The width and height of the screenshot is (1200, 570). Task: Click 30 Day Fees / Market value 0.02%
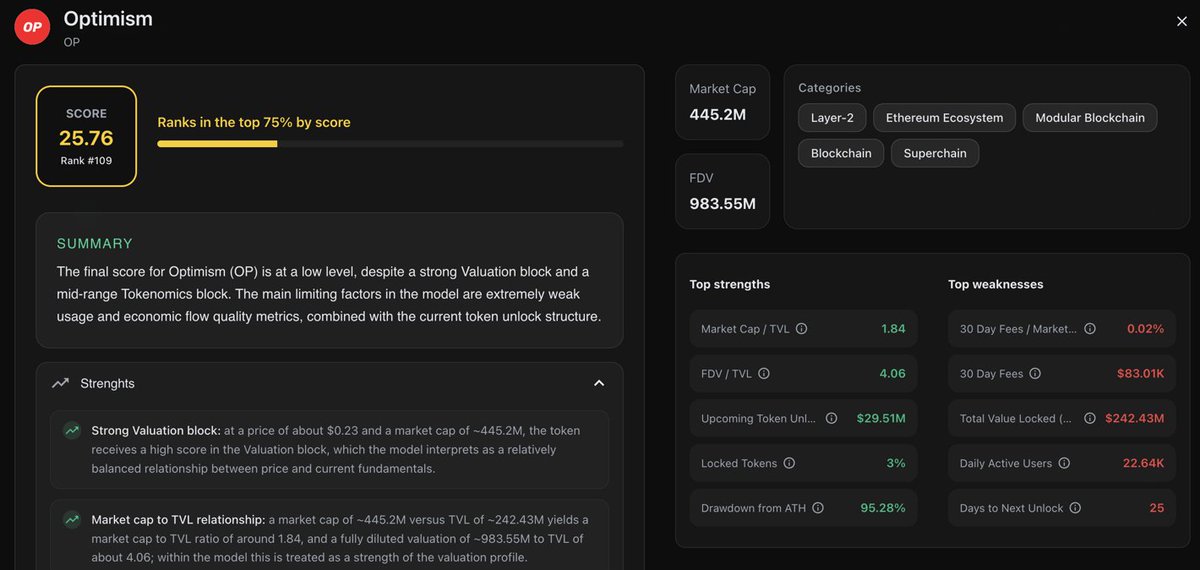point(1145,329)
